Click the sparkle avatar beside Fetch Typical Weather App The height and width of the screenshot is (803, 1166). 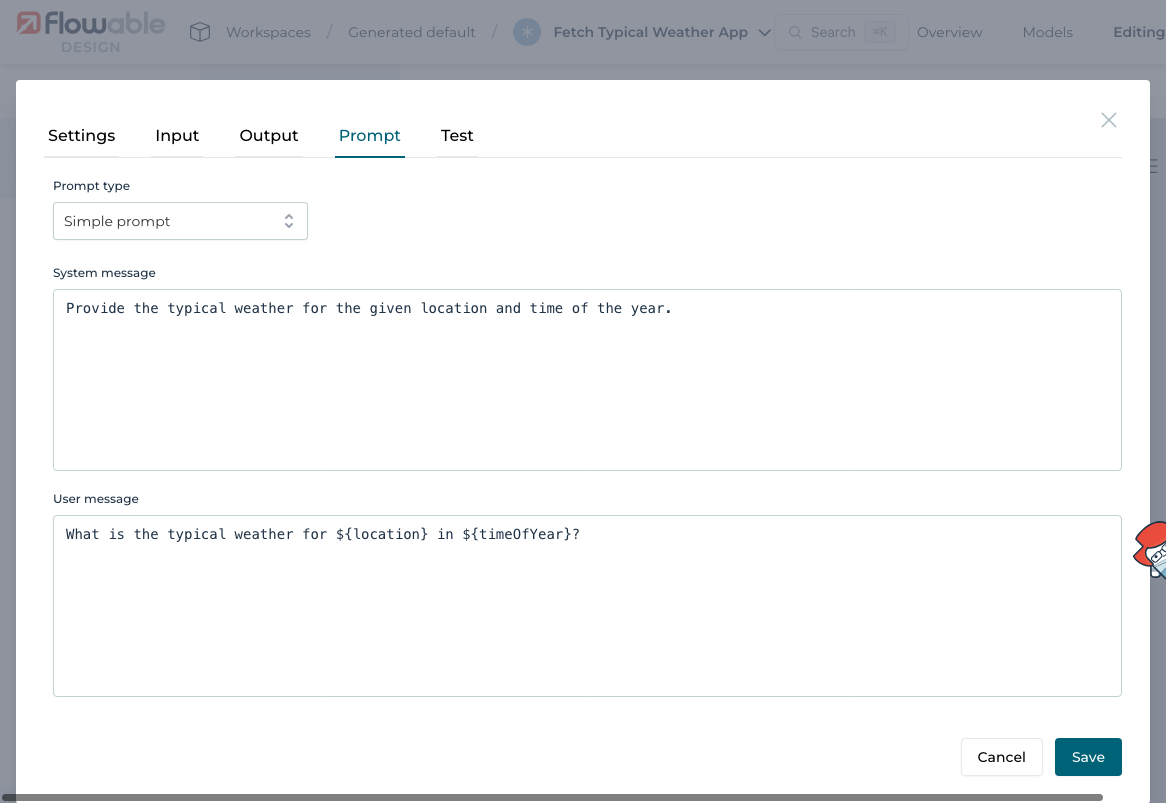527,32
